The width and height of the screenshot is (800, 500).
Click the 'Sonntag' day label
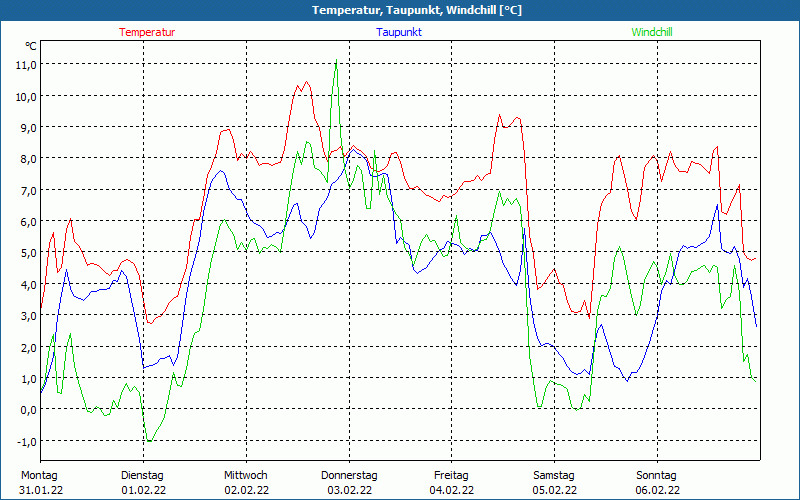coord(657,476)
